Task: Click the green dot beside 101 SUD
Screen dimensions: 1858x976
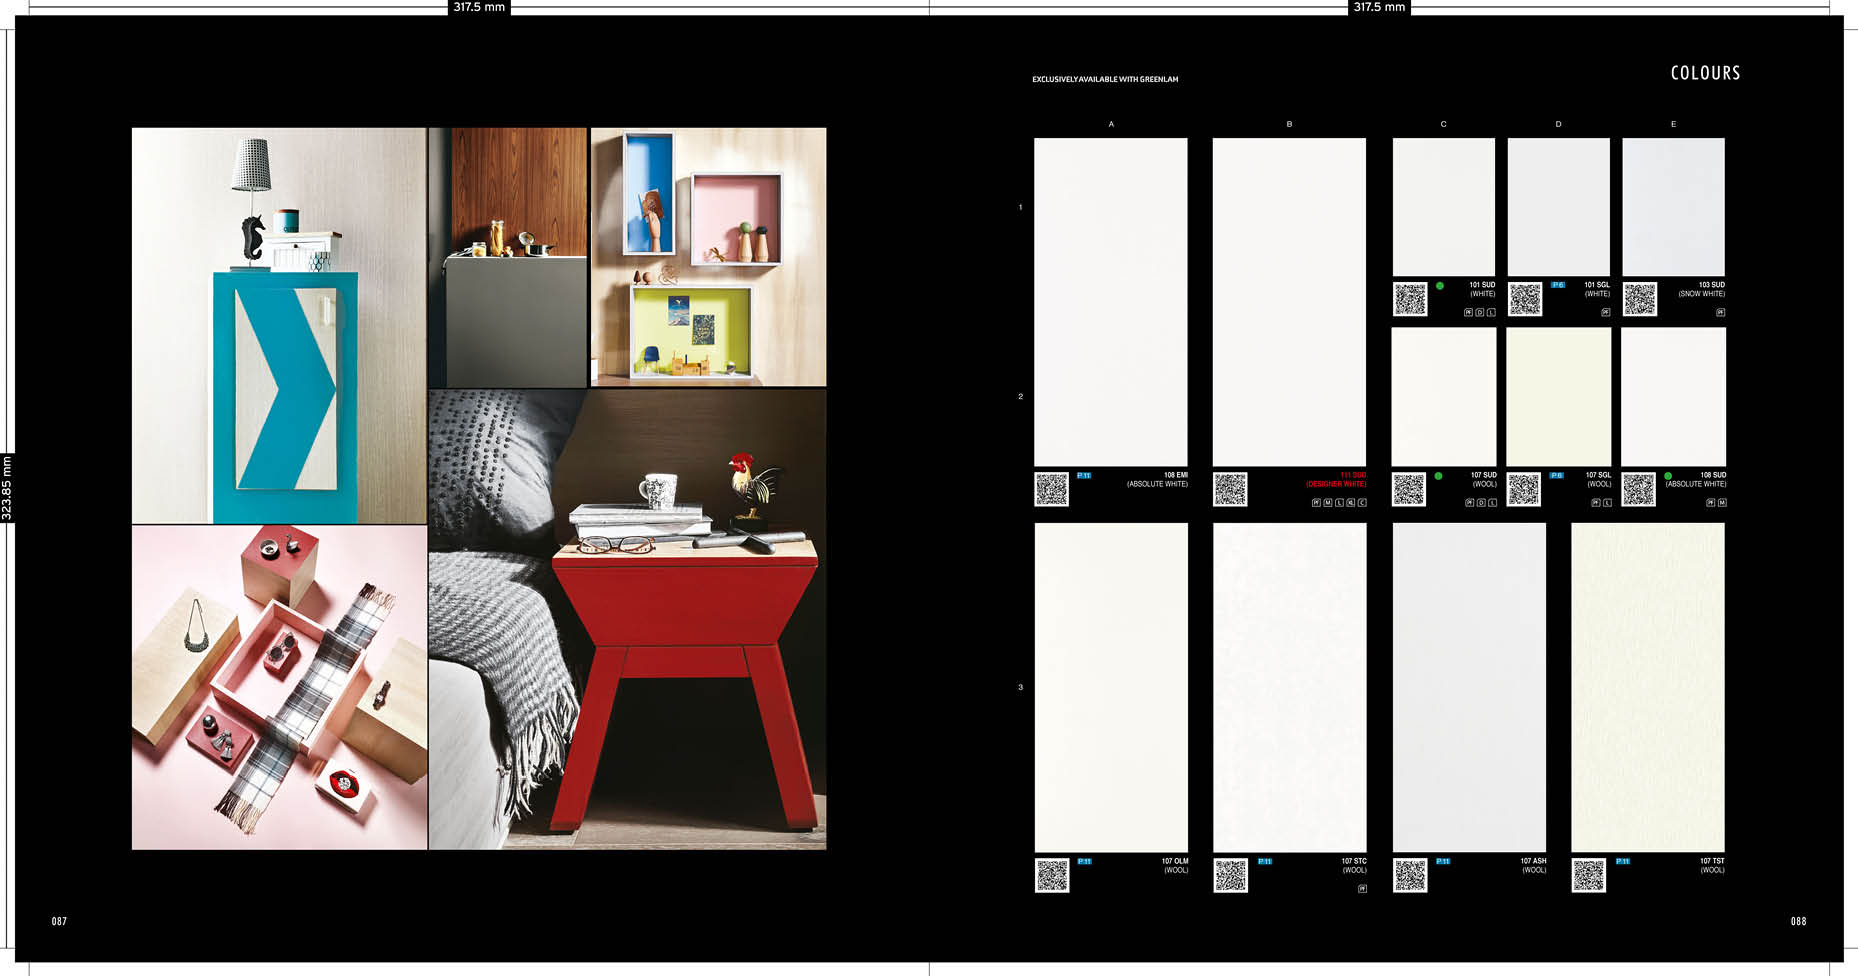Action: click(x=1440, y=286)
